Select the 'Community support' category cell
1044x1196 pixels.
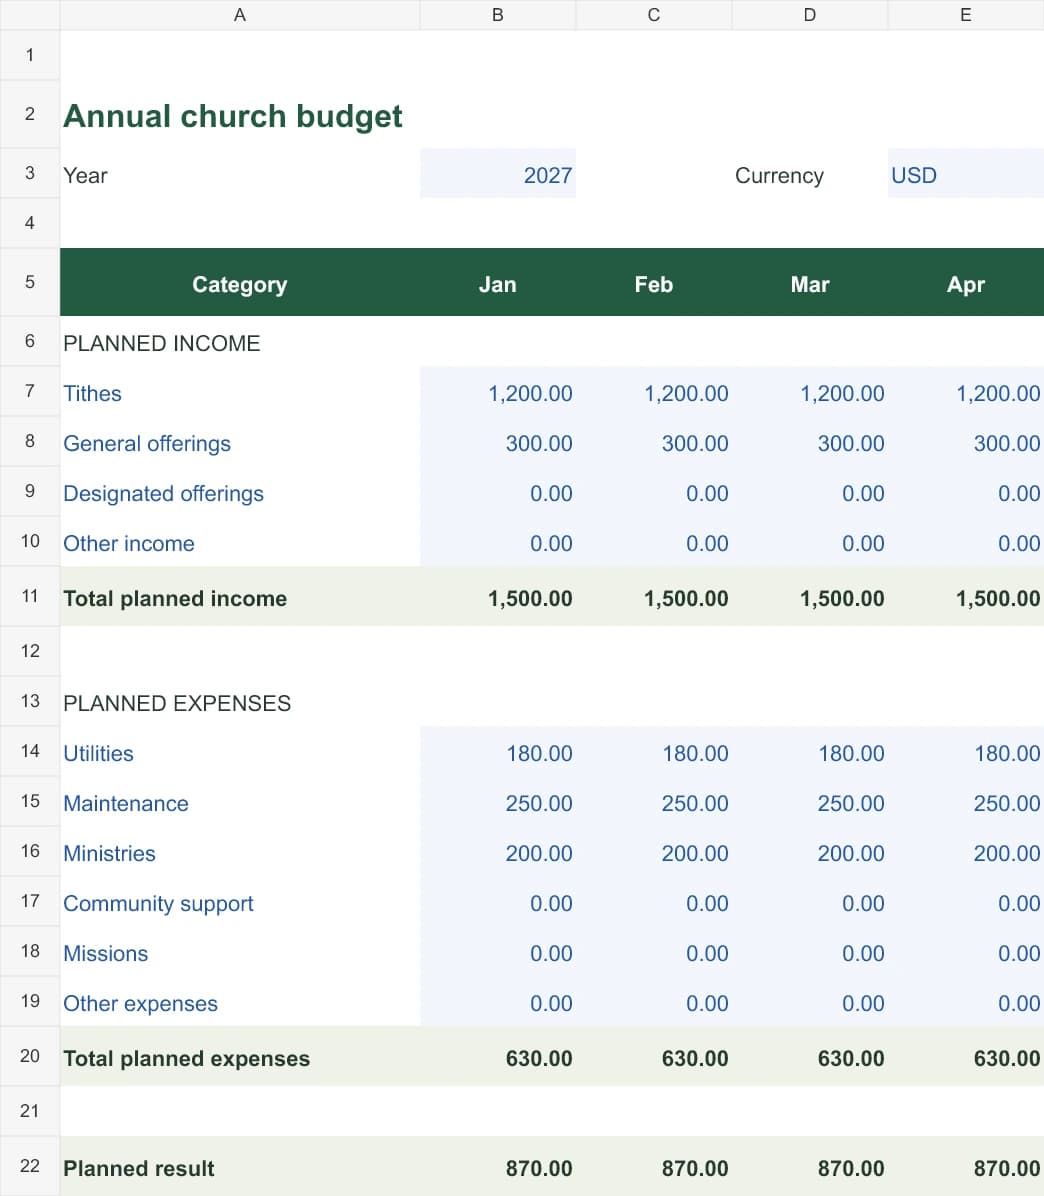pyautogui.click(x=239, y=902)
